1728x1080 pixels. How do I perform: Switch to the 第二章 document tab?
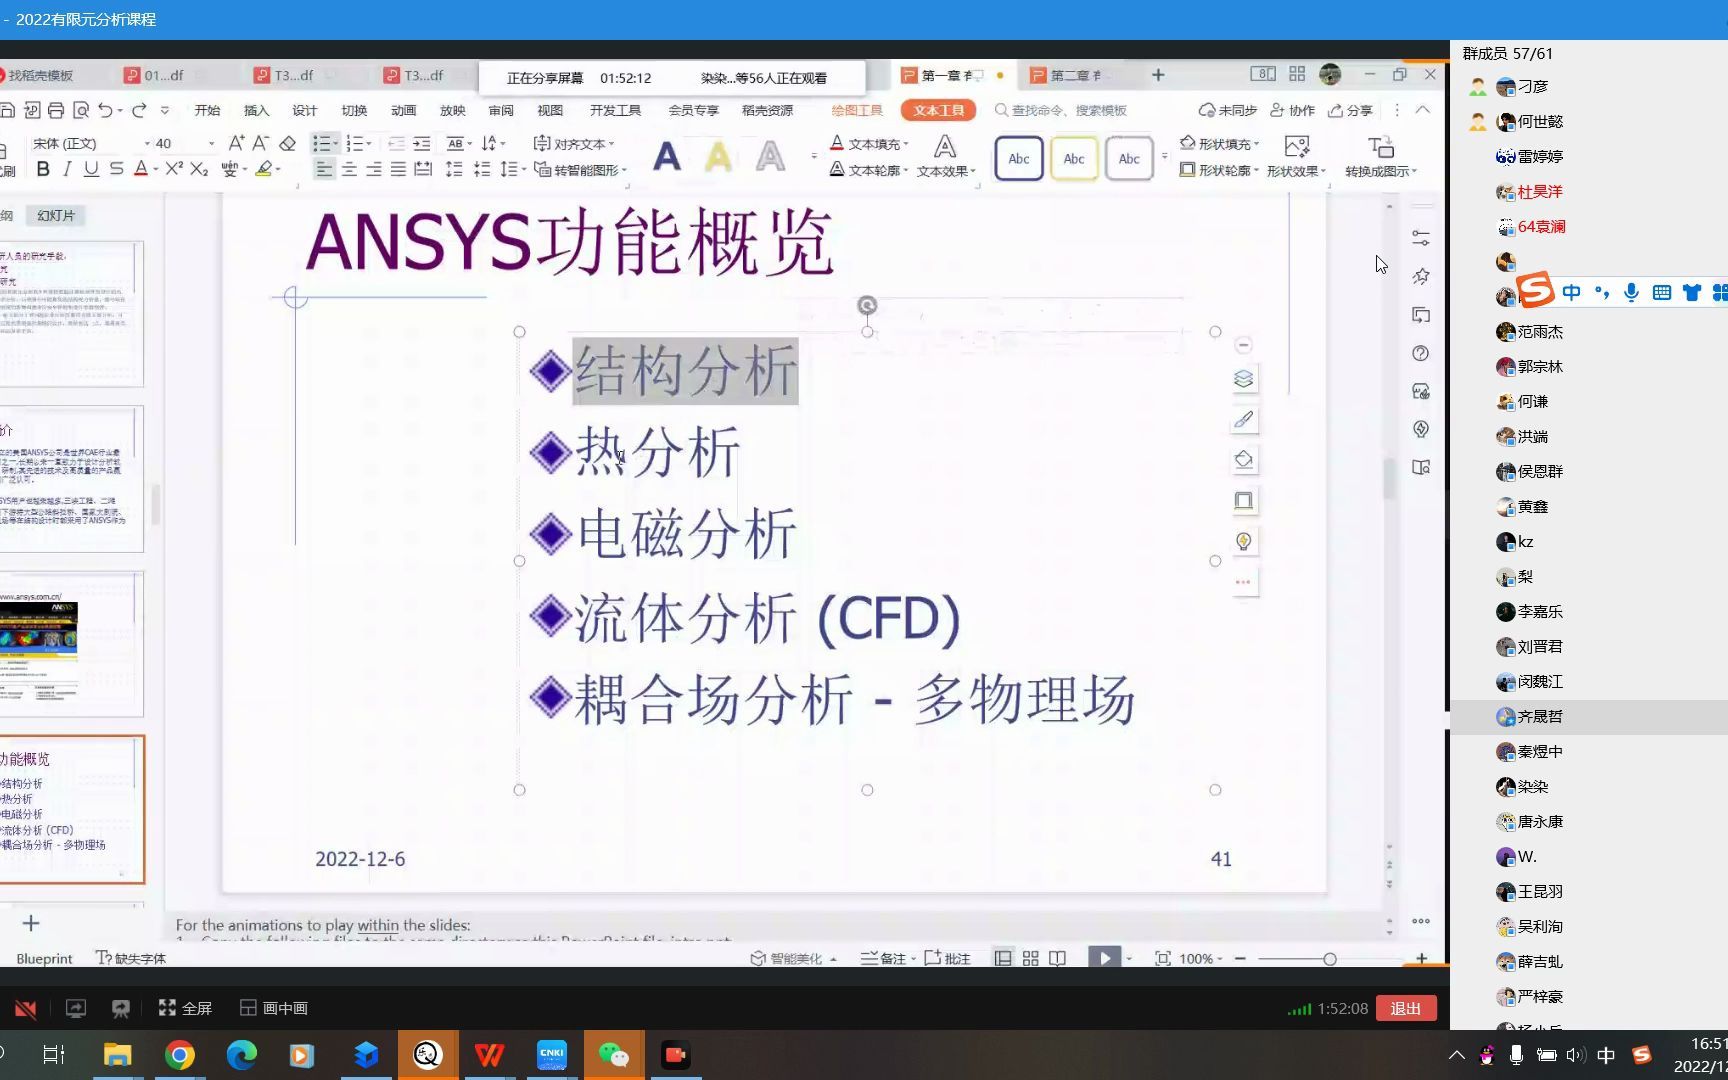pyautogui.click(x=1074, y=75)
